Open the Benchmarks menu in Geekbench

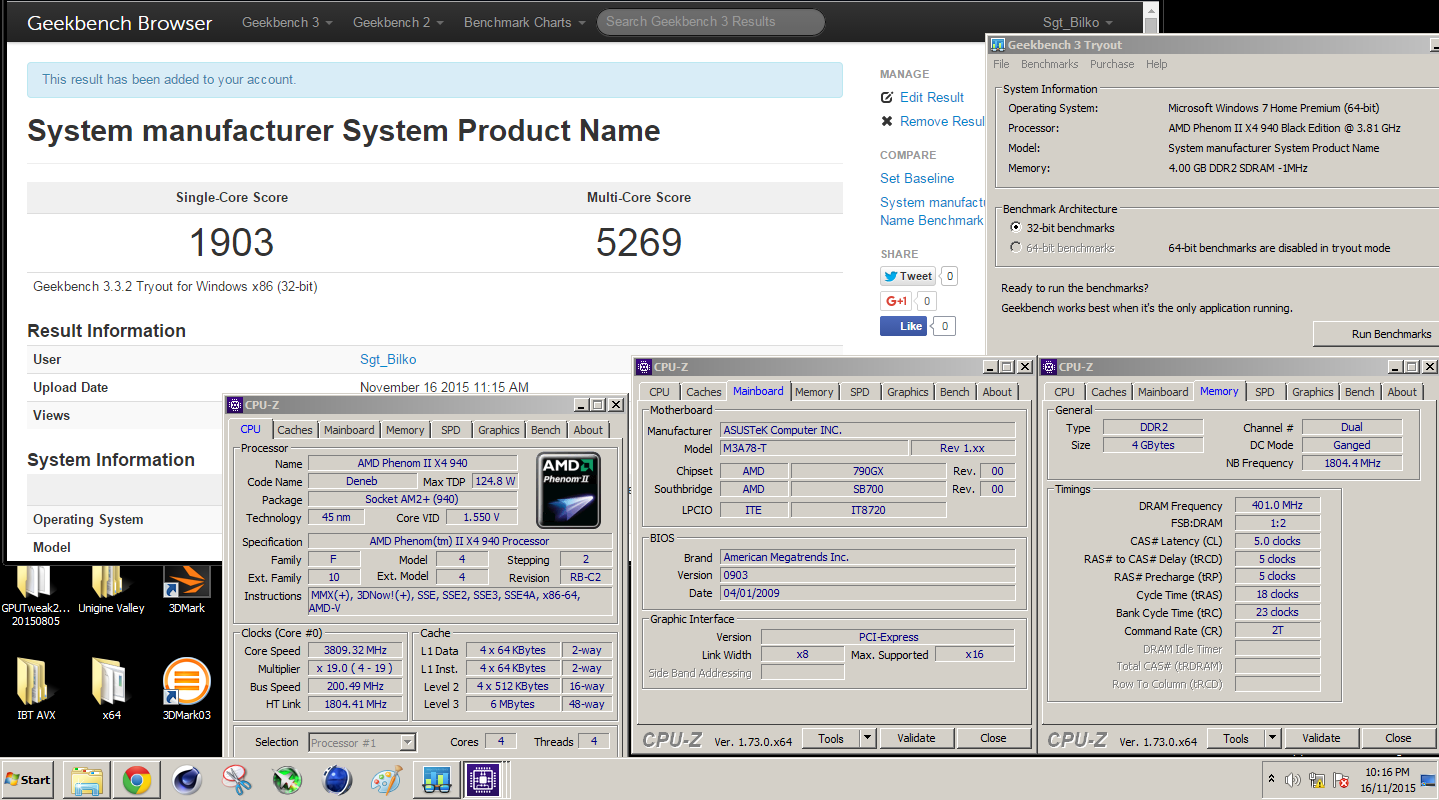pyautogui.click(x=1049, y=64)
